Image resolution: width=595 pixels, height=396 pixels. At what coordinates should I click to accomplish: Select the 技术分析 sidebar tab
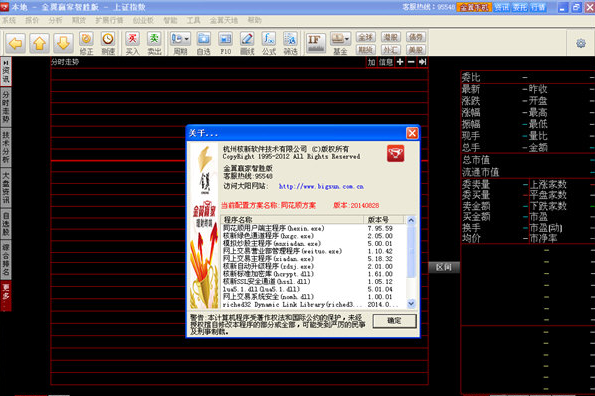pyautogui.click(x=6, y=147)
